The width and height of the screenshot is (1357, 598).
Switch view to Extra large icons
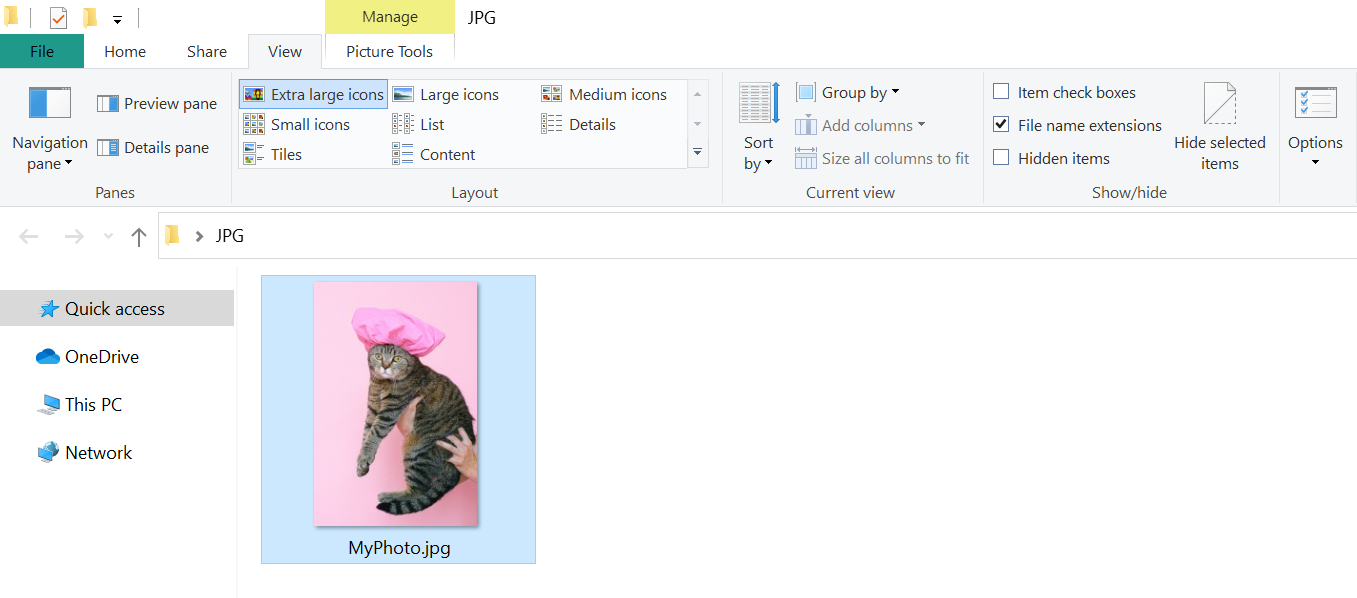click(312, 93)
